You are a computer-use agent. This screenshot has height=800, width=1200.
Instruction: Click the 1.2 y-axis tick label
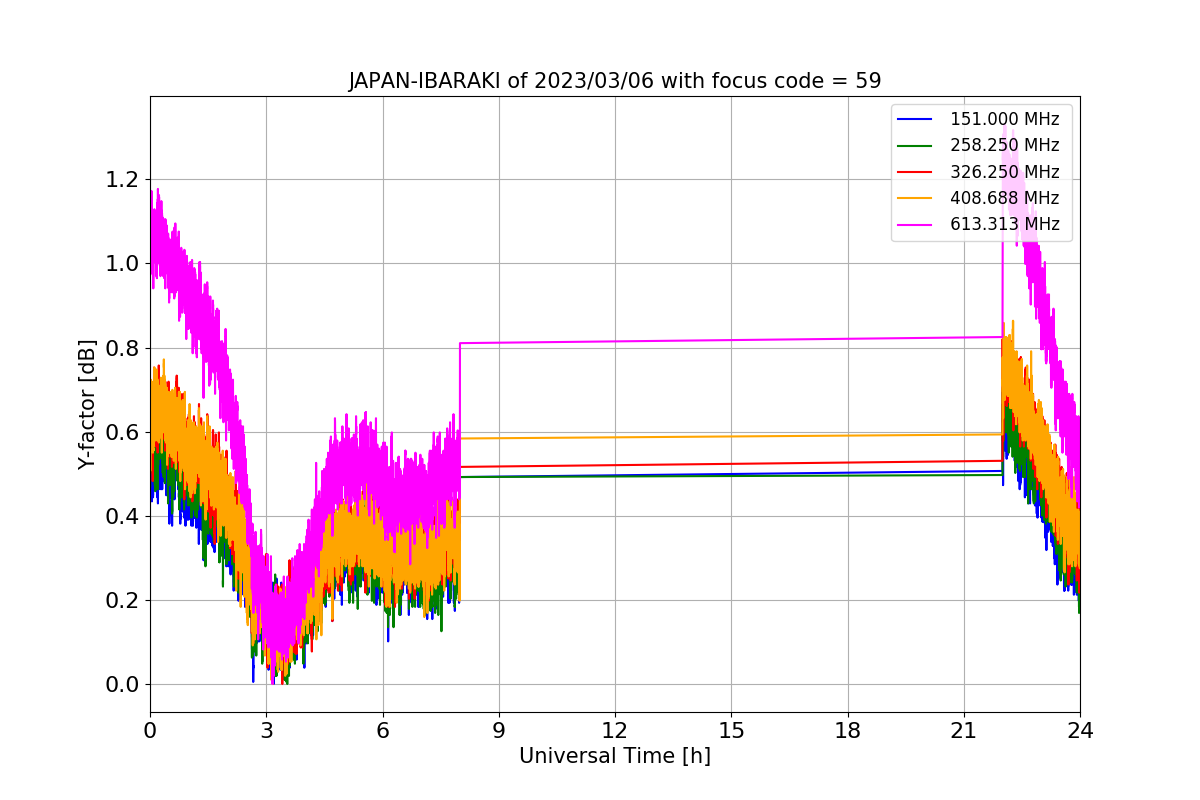coord(123,180)
